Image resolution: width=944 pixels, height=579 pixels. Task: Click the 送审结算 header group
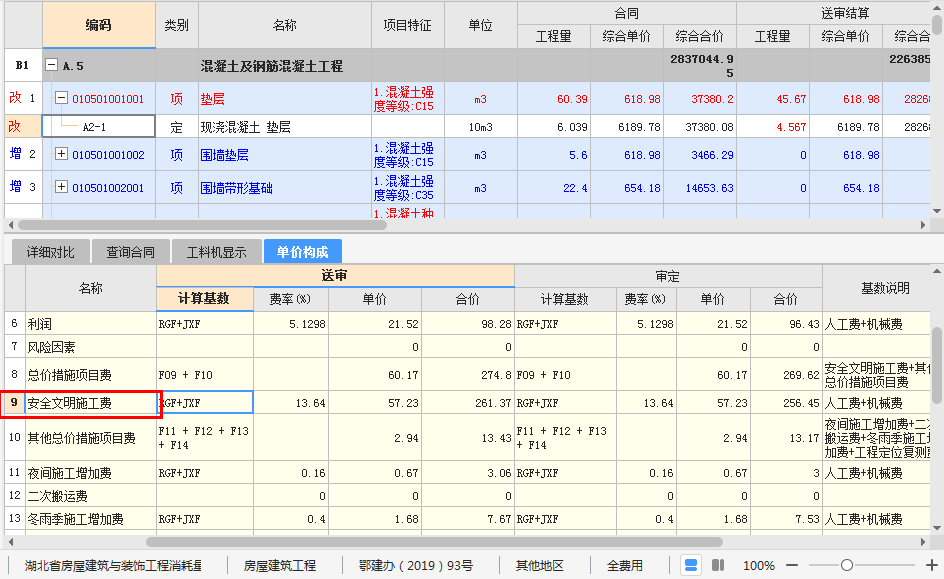click(x=845, y=13)
